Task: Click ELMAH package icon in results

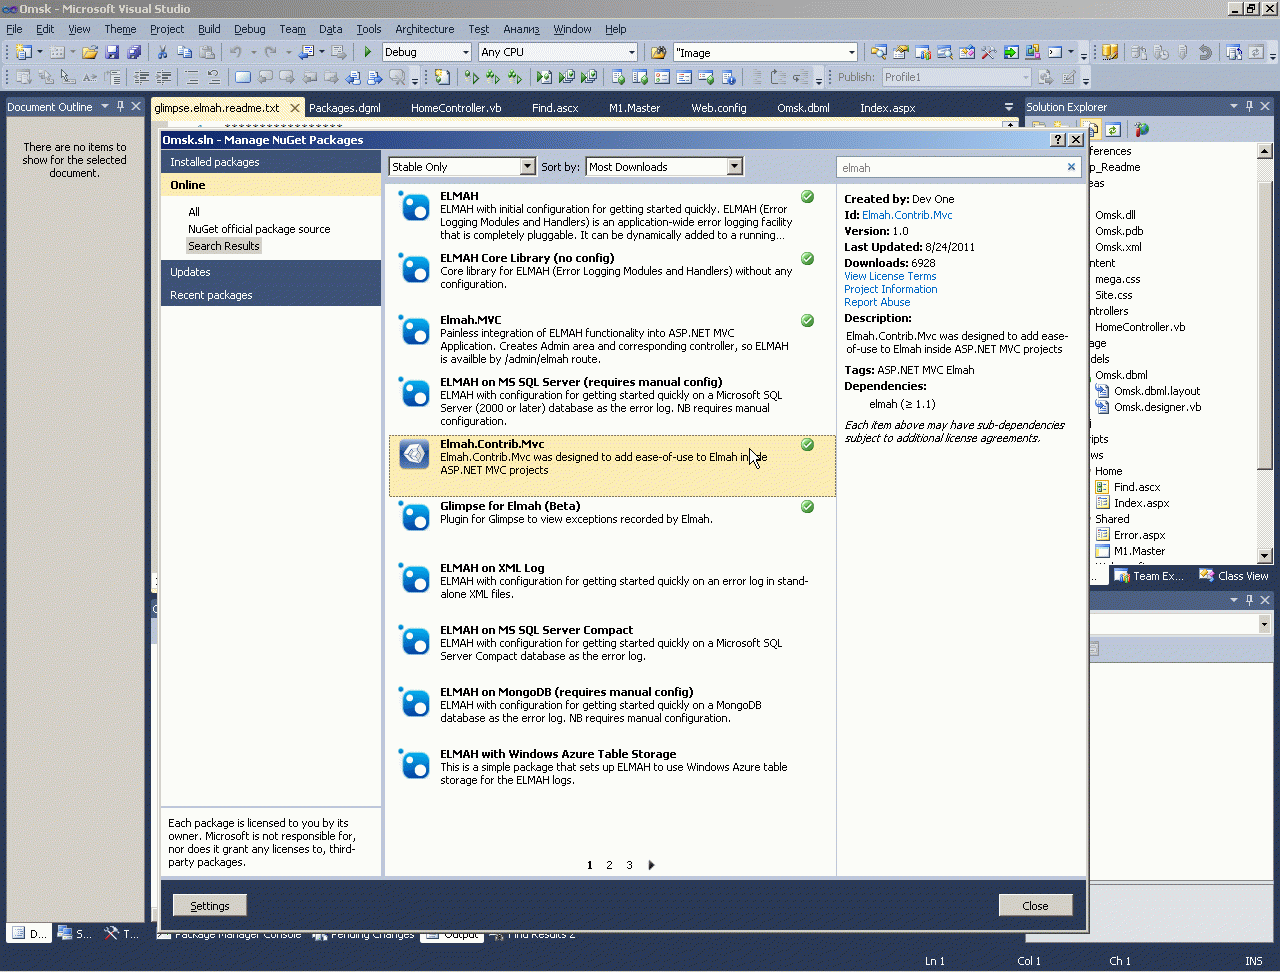Action: (x=414, y=208)
